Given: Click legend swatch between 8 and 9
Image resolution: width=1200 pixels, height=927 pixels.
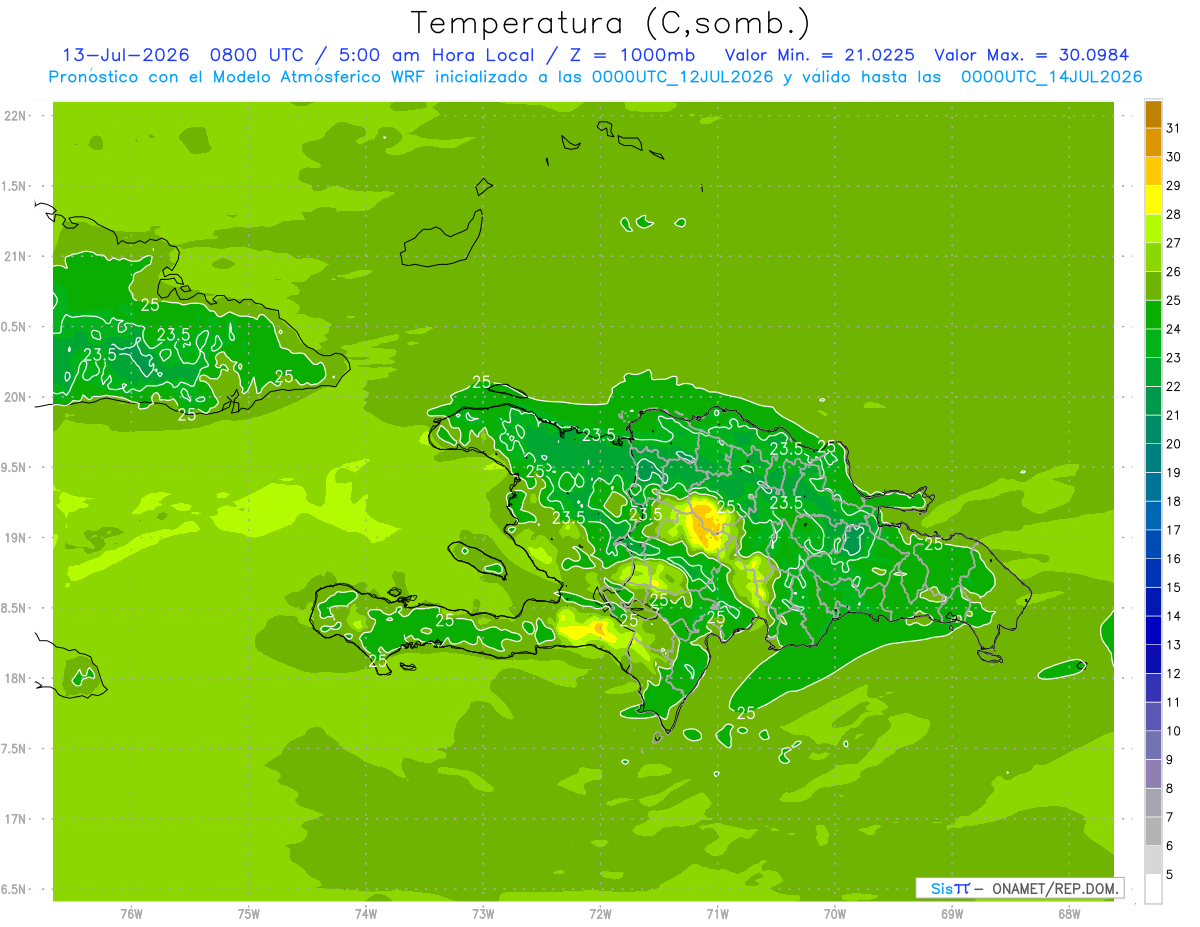Looking at the screenshot, I should coord(1153,774).
